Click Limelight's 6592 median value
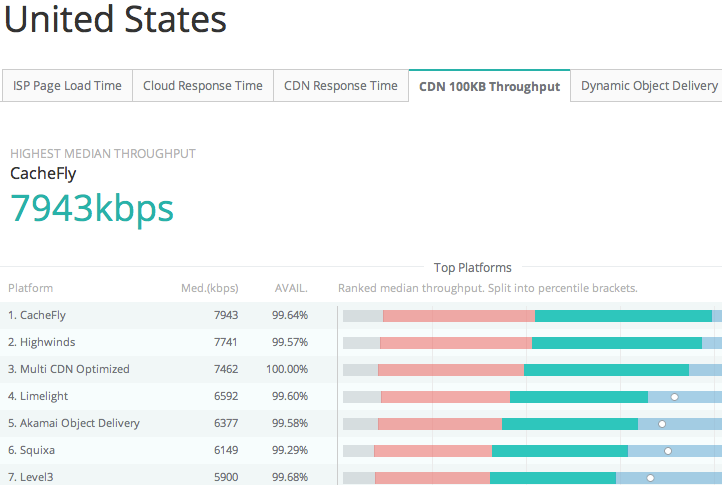 pyautogui.click(x=226, y=396)
